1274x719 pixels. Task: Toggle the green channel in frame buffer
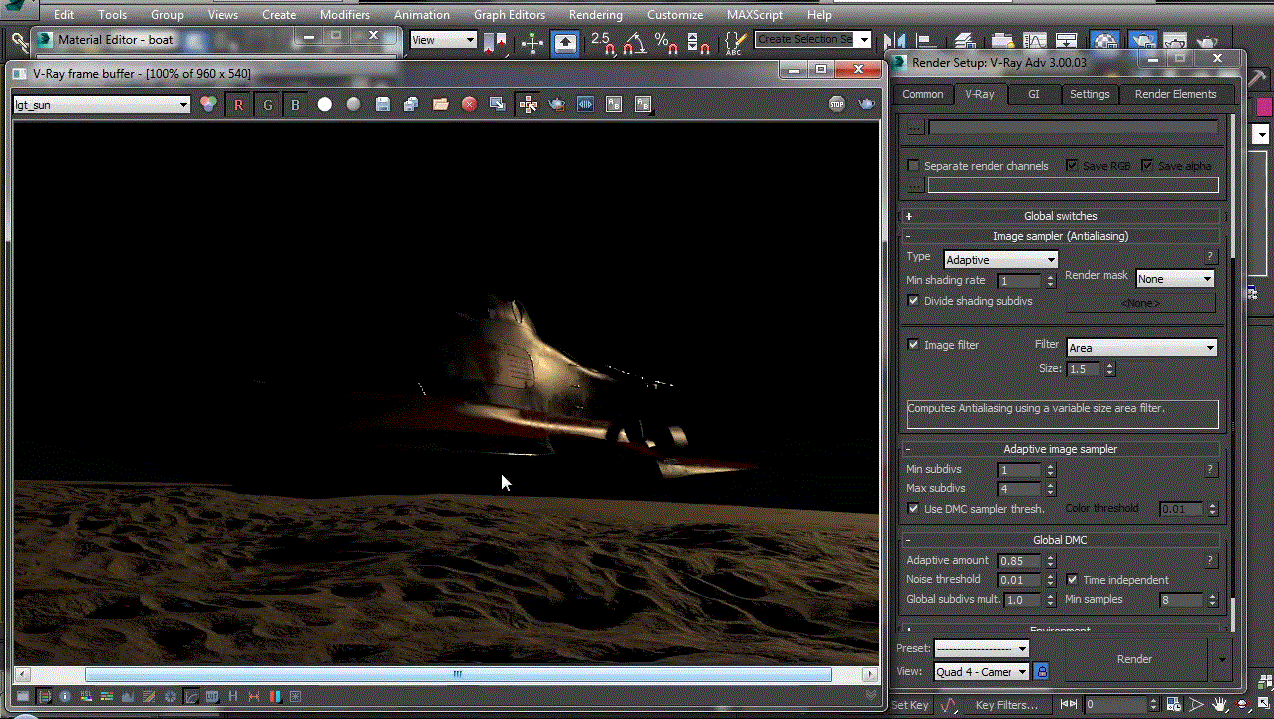click(x=267, y=104)
